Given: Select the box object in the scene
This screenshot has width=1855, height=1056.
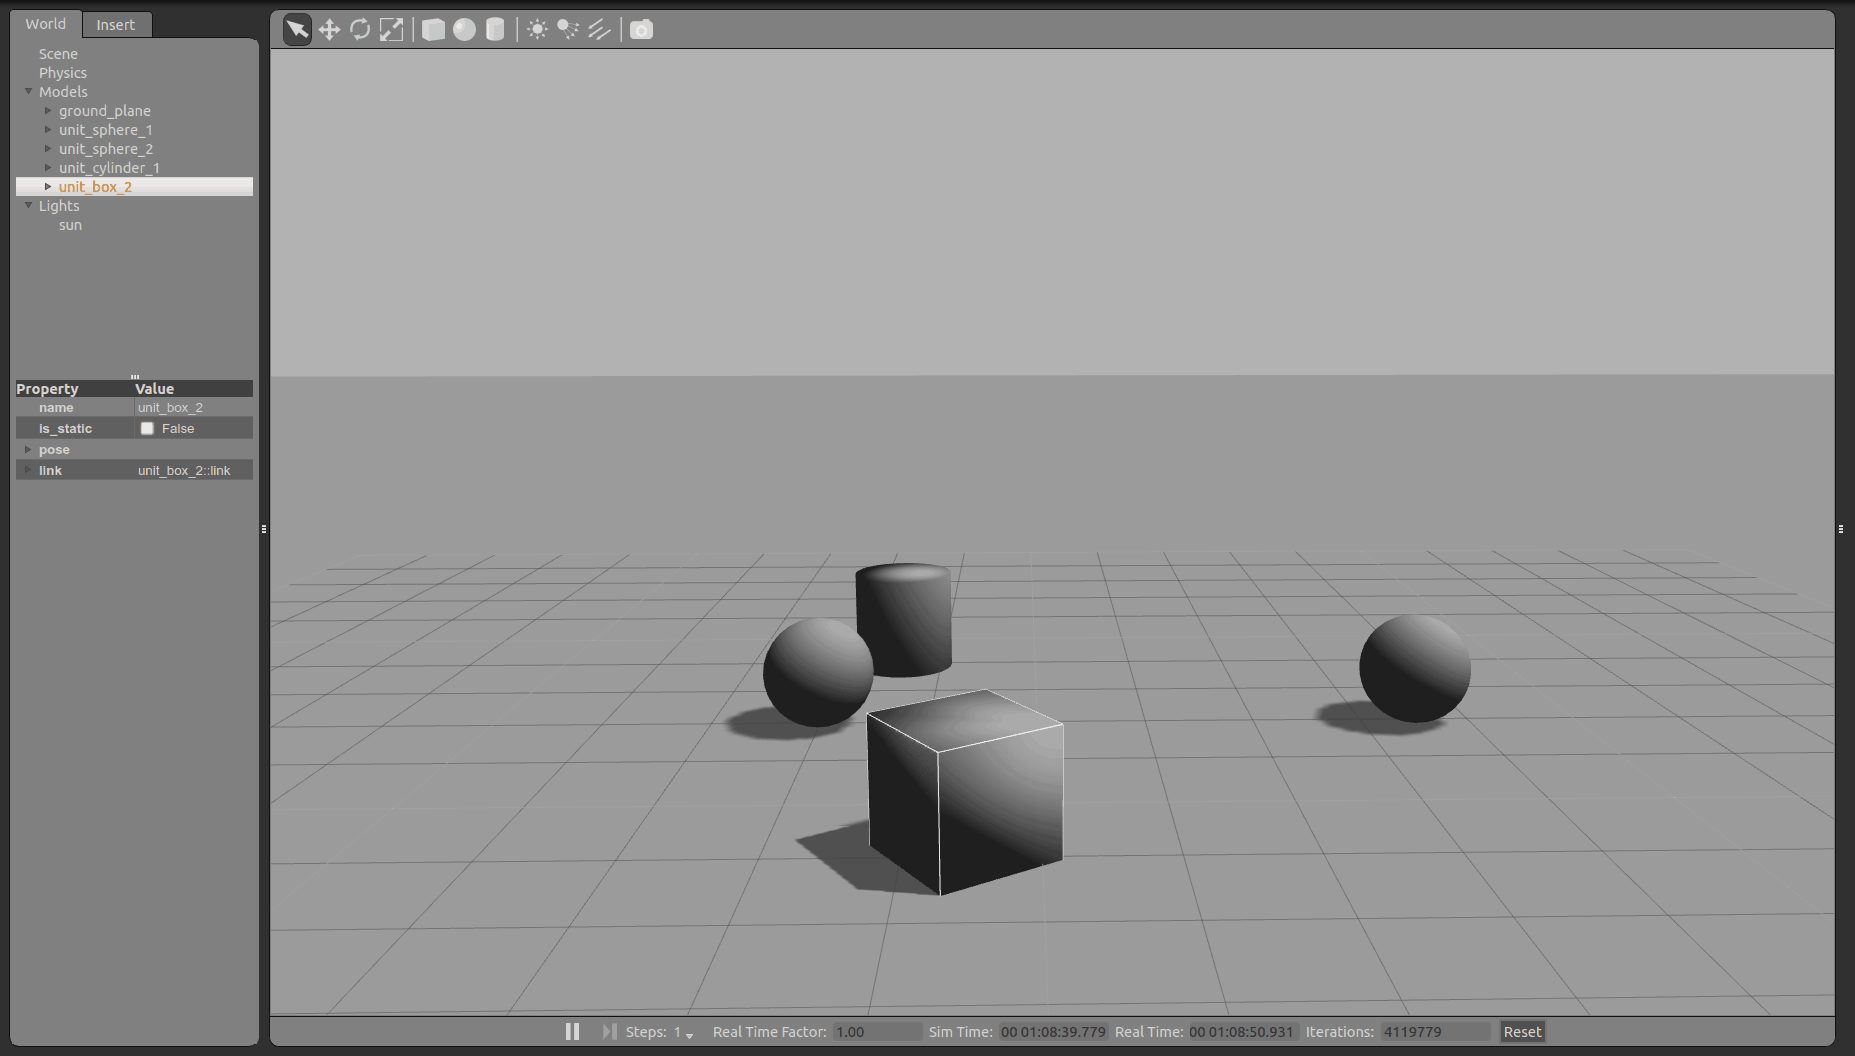Looking at the screenshot, I should (x=966, y=790).
